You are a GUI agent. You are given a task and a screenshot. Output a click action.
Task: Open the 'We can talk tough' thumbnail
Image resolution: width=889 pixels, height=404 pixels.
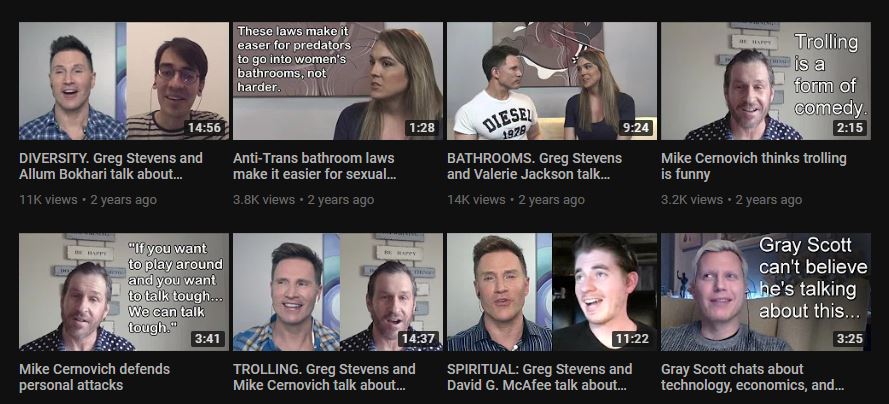coord(124,292)
